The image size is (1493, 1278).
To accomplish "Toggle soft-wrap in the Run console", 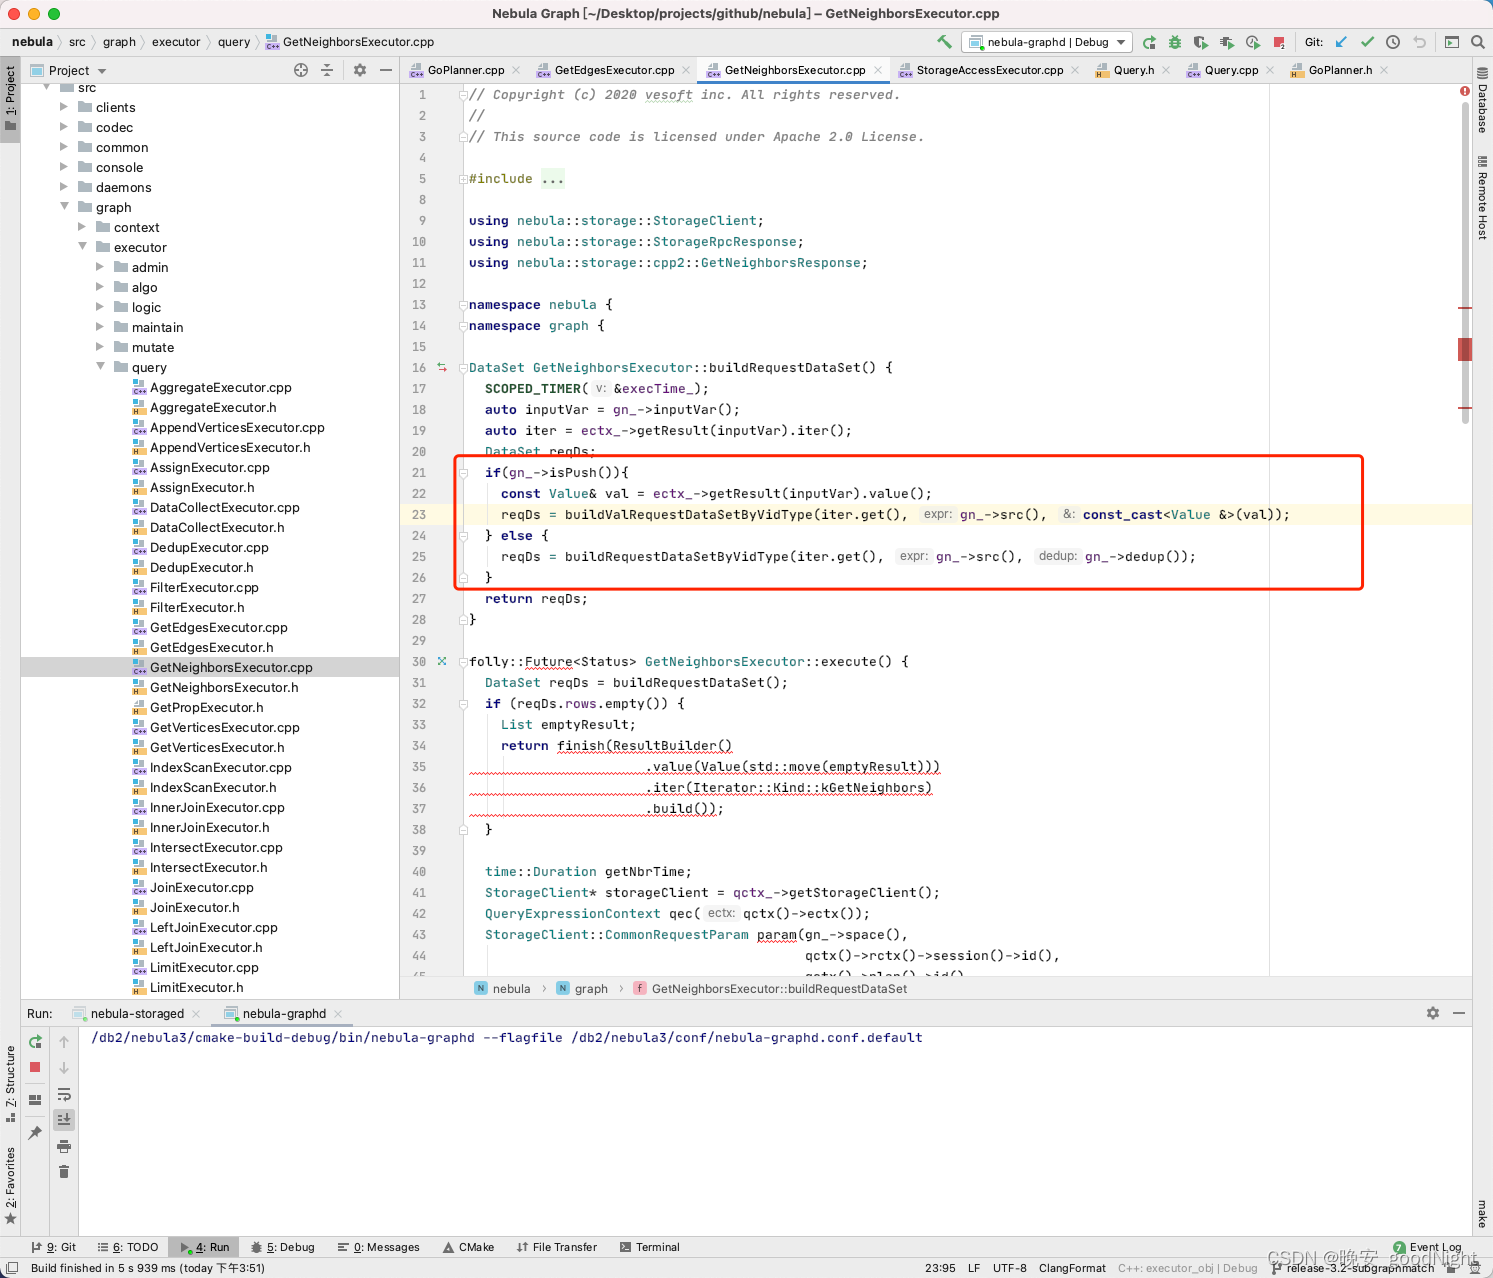I will [64, 1094].
